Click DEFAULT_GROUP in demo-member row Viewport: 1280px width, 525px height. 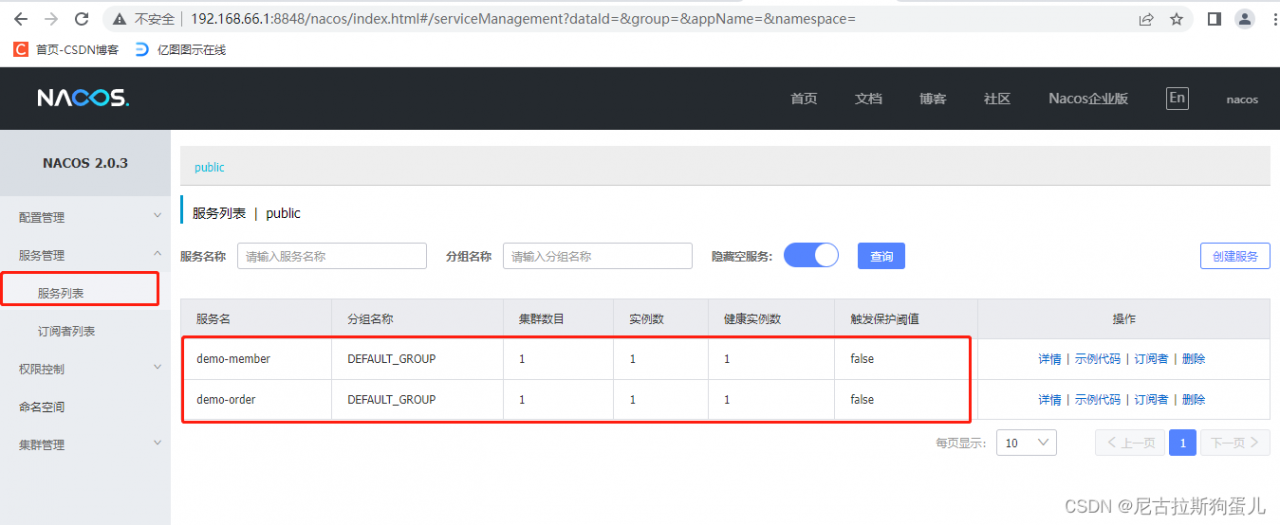click(x=391, y=359)
